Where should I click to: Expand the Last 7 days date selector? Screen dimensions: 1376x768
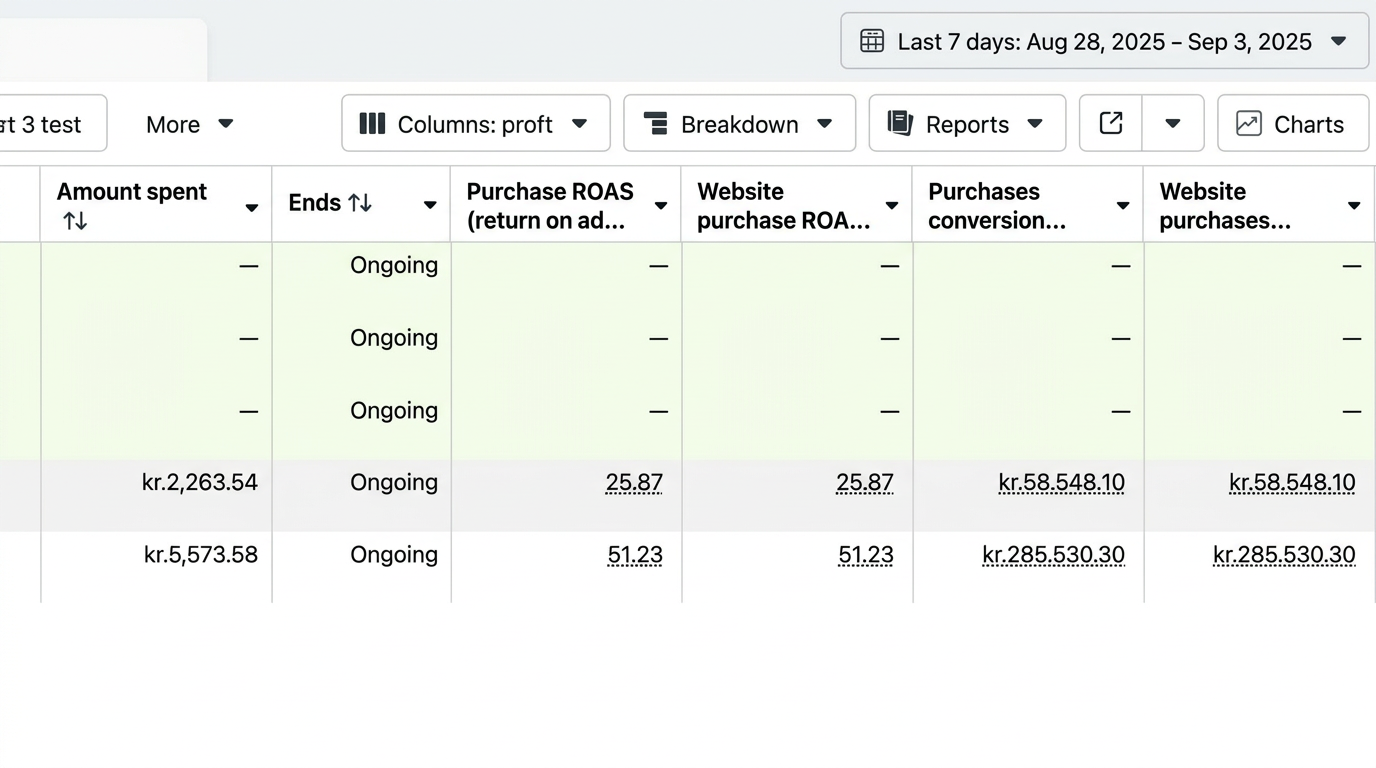pos(1105,41)
